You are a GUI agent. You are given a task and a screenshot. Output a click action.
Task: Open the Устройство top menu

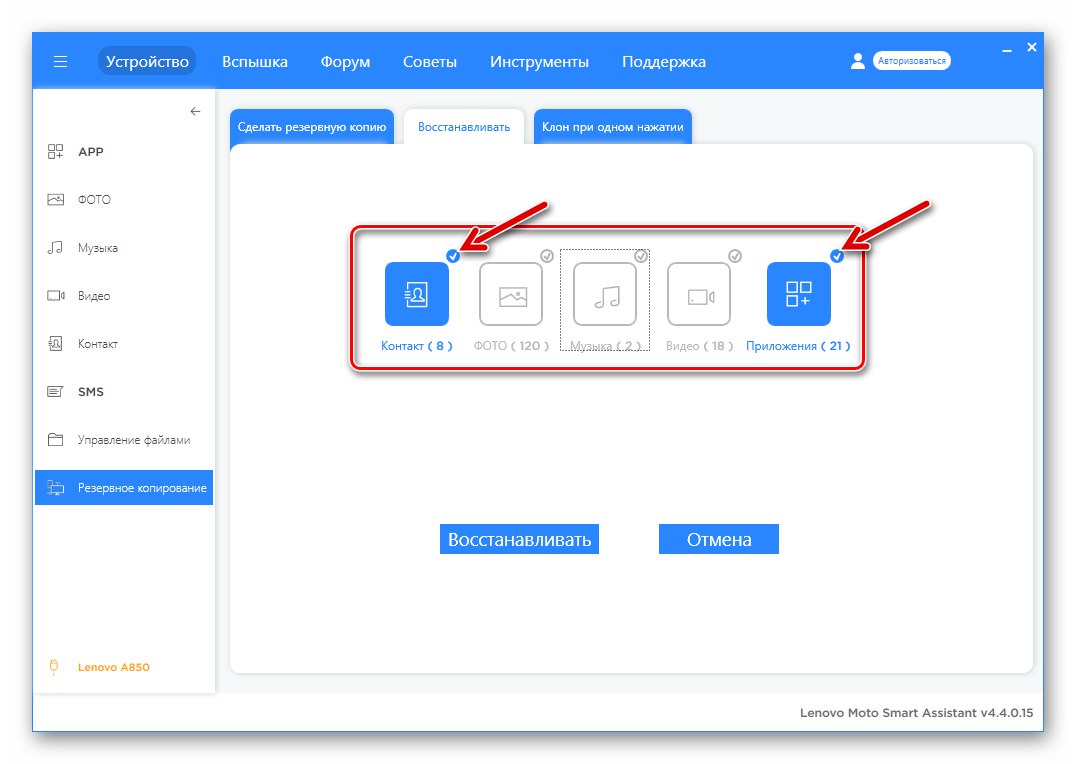[x=147, y=62]
